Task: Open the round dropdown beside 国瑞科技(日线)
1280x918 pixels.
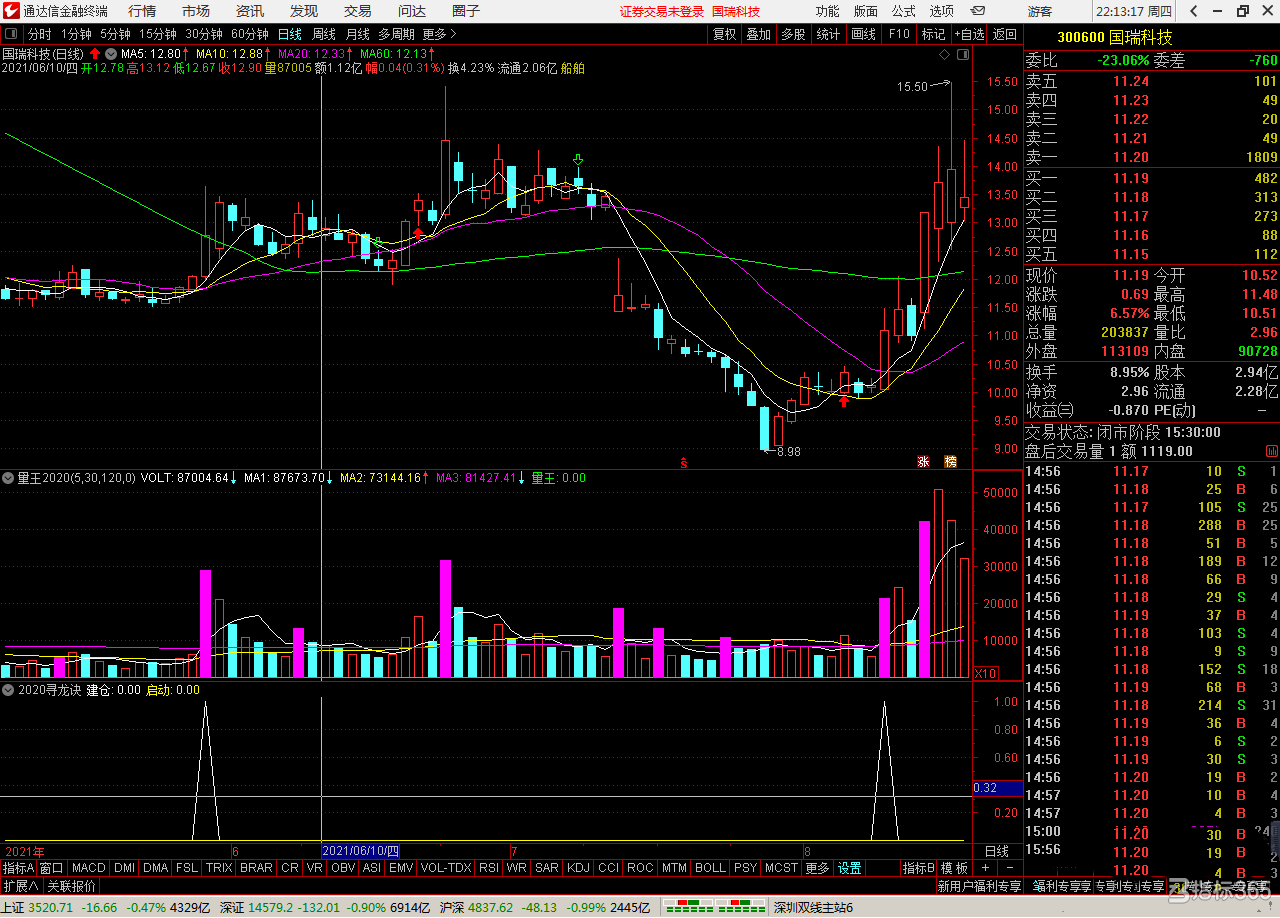Action: [110, 53]
